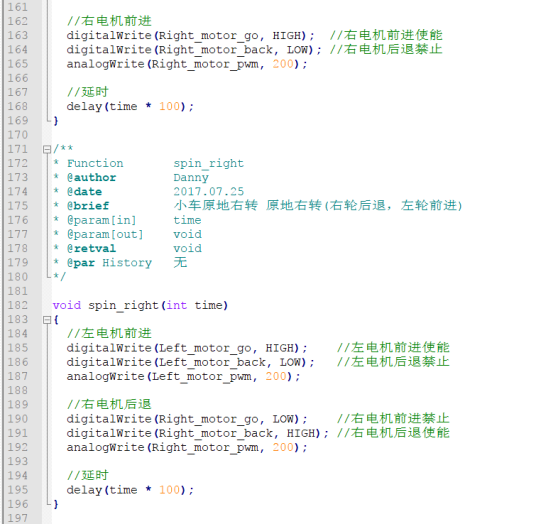Click value '200' on line 165
Viewport: 554px width, 524px height.
(283, 64)
